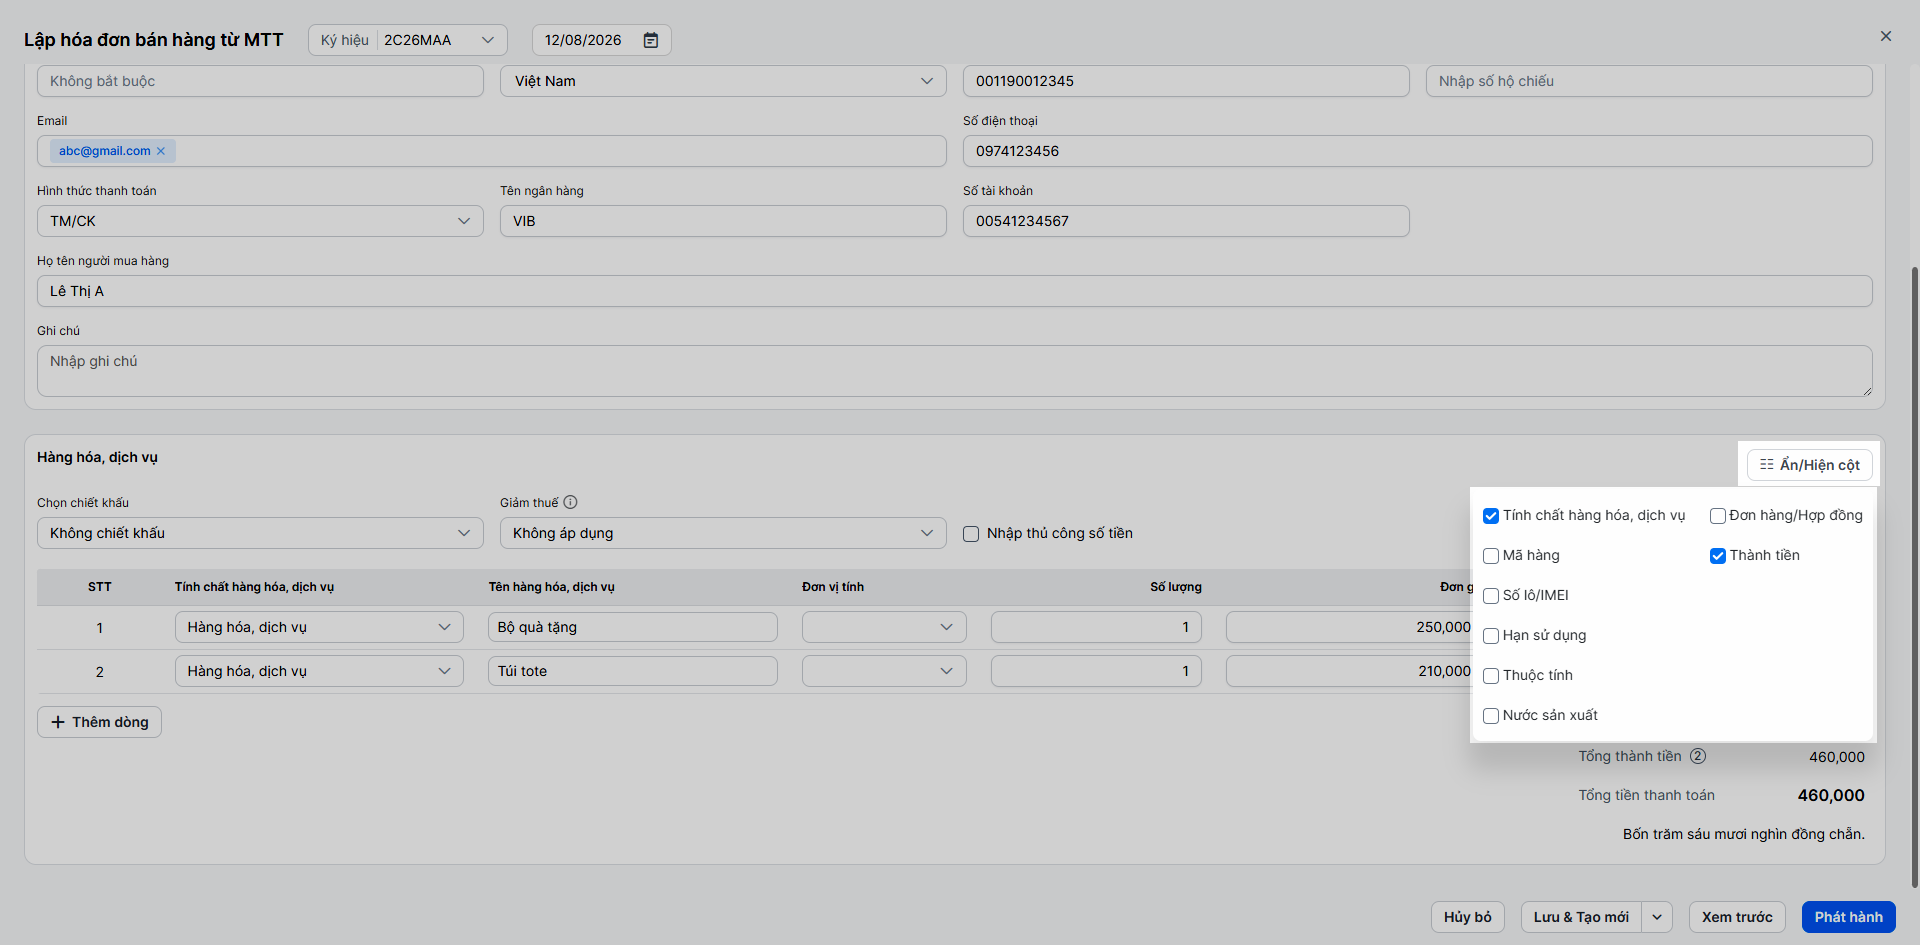Click the Túi tote item name field
Viewport: 1920px width, 945px height.
coord(633,671)
